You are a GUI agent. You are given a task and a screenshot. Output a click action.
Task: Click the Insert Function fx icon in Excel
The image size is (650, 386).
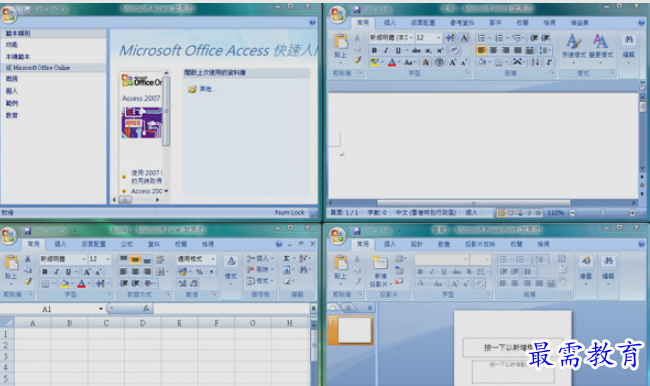point(146,308)
